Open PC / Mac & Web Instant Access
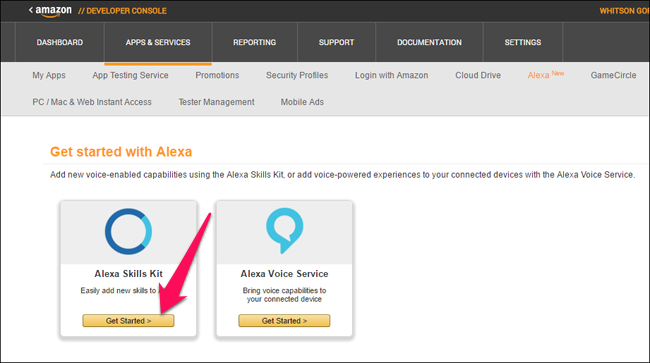This screenshot has width=650, height=363. (x=92, y=102)
